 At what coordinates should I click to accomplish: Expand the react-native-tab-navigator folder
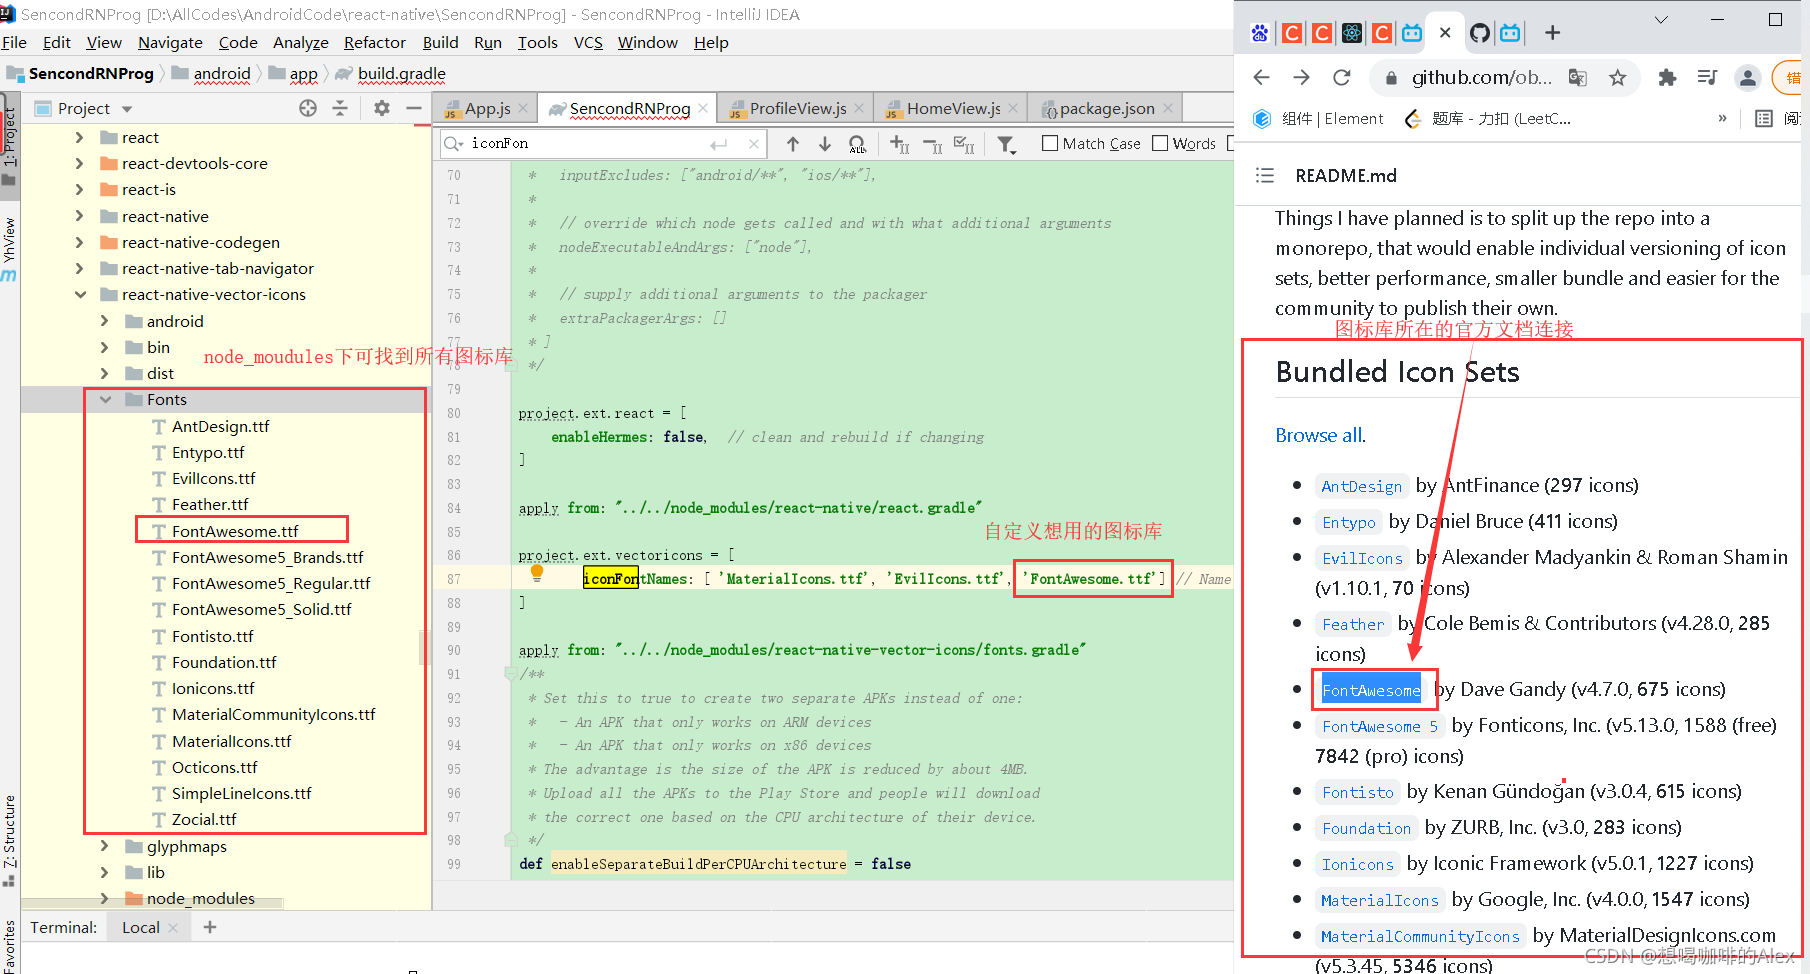(x=80, y=268)
